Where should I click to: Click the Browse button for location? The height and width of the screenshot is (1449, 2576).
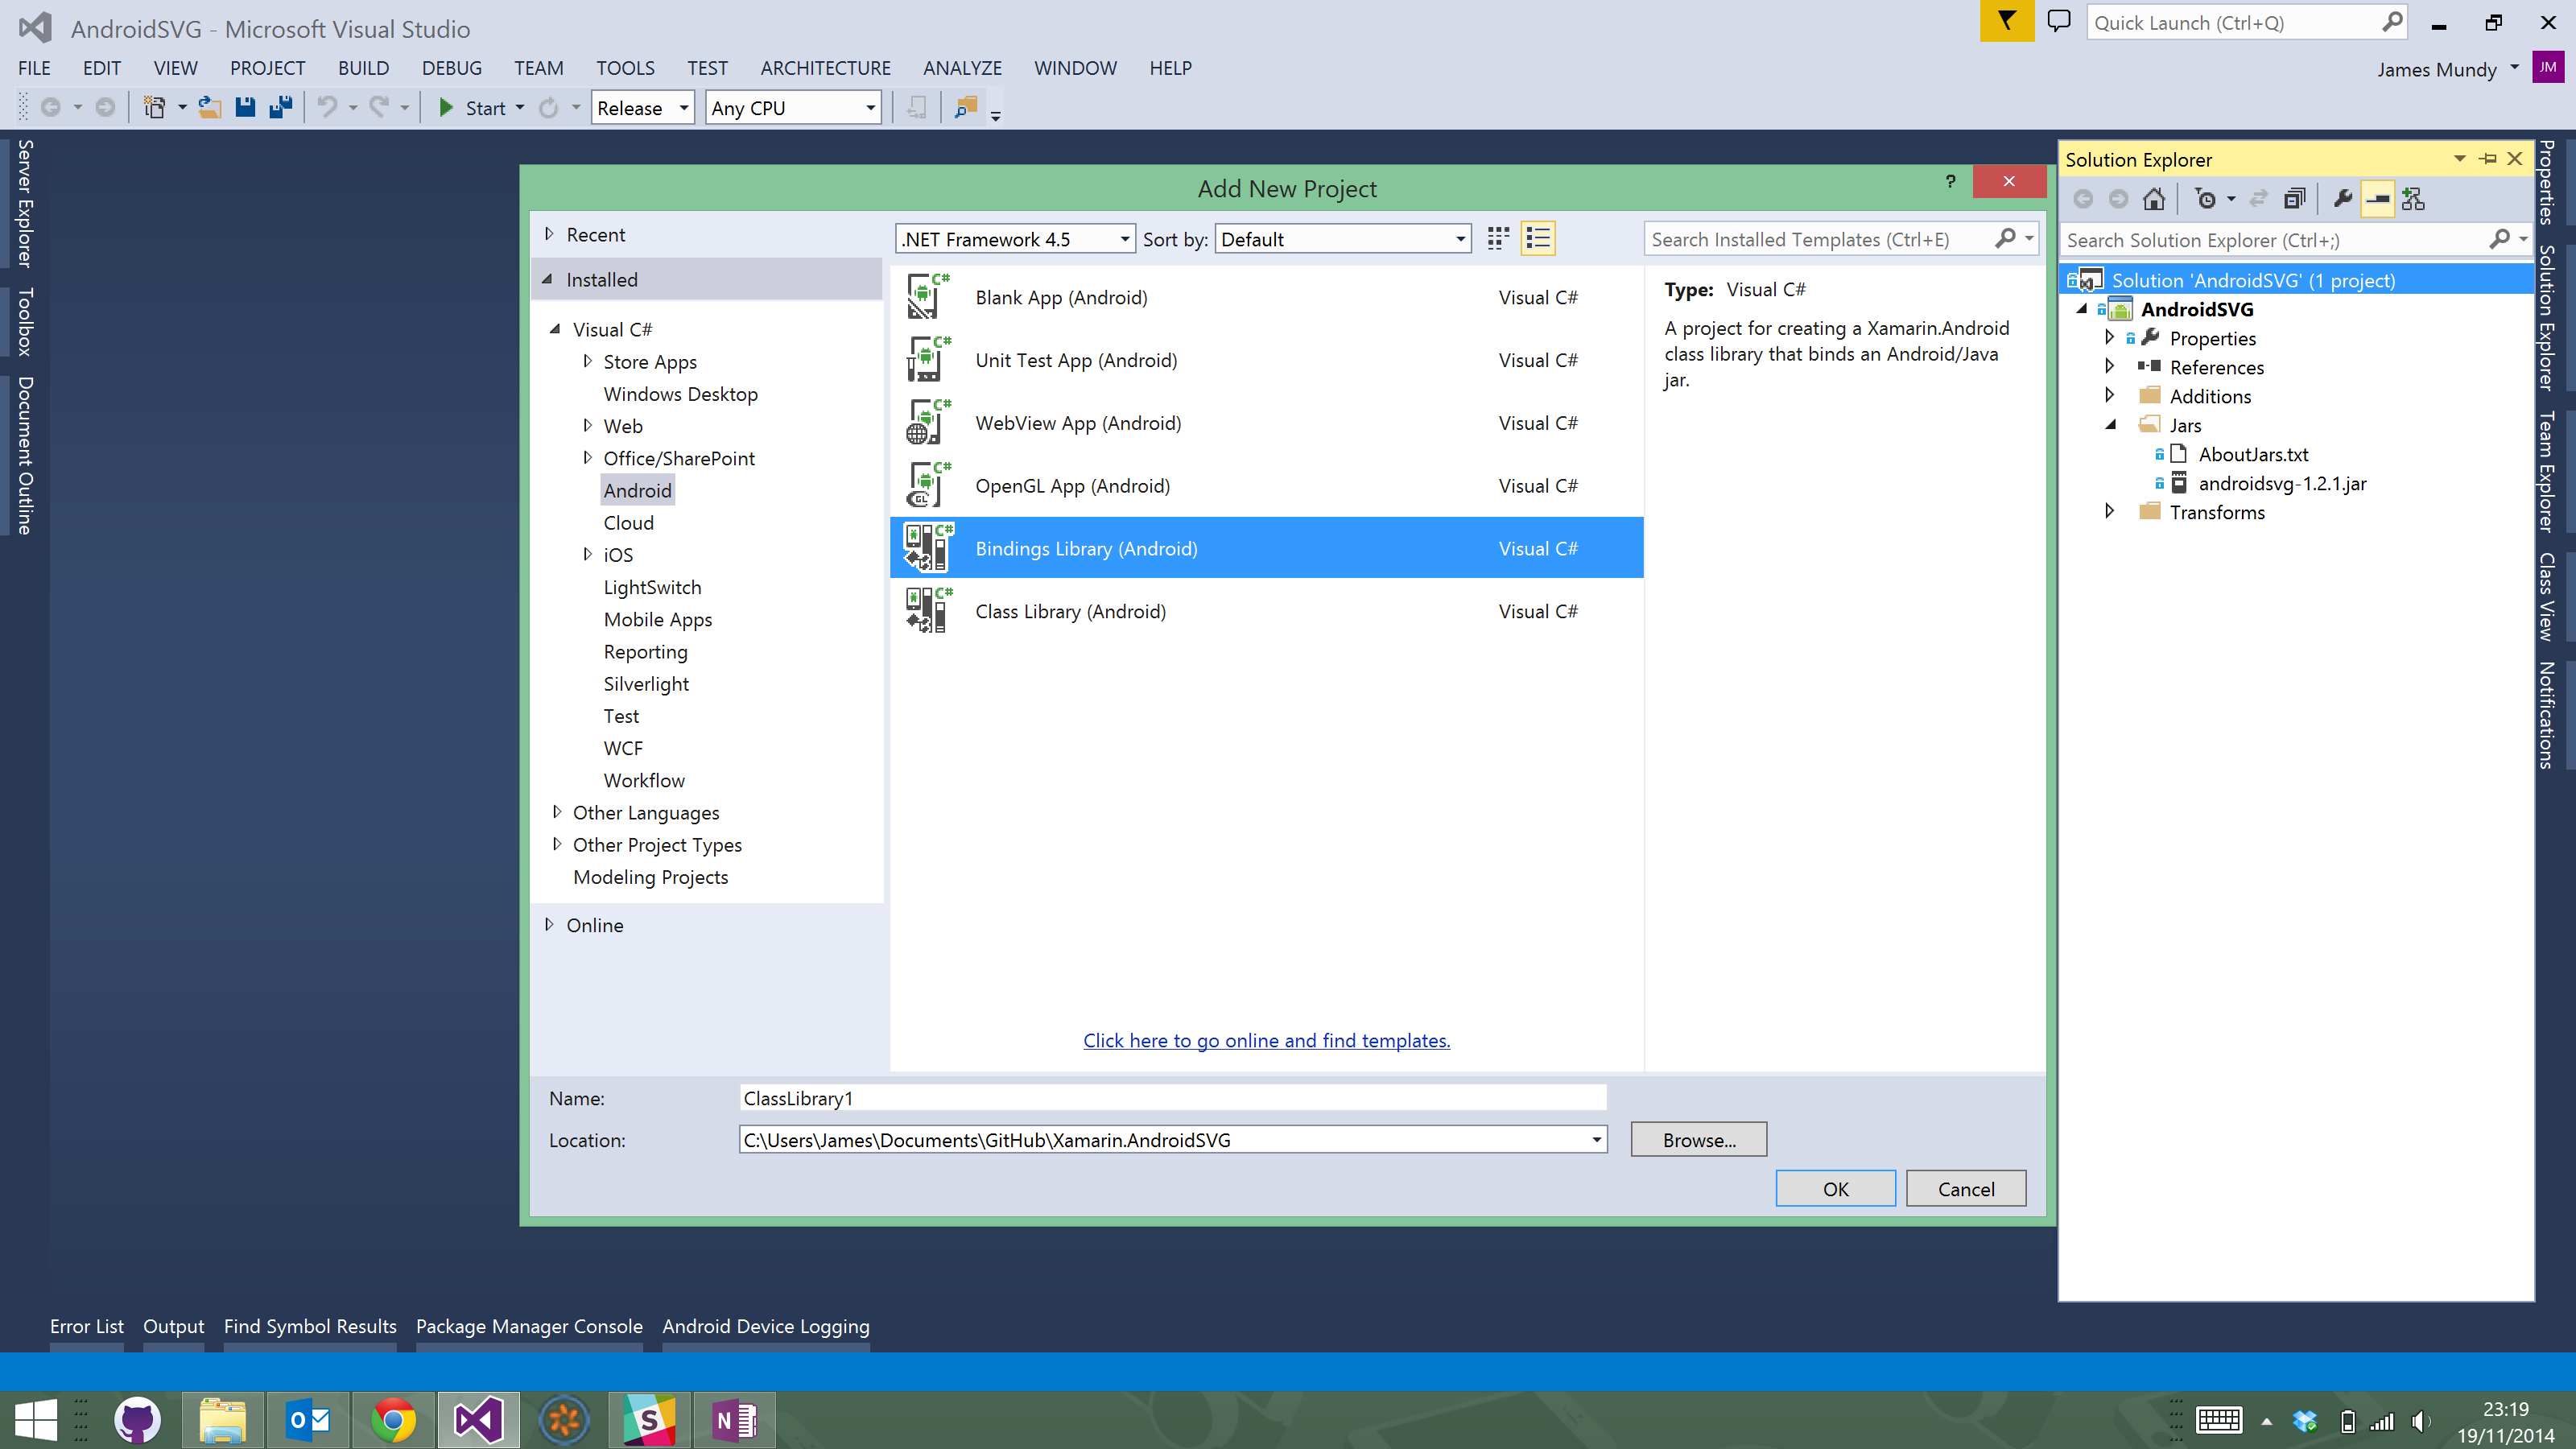pyautogui.click(x=1699, y=1139)
